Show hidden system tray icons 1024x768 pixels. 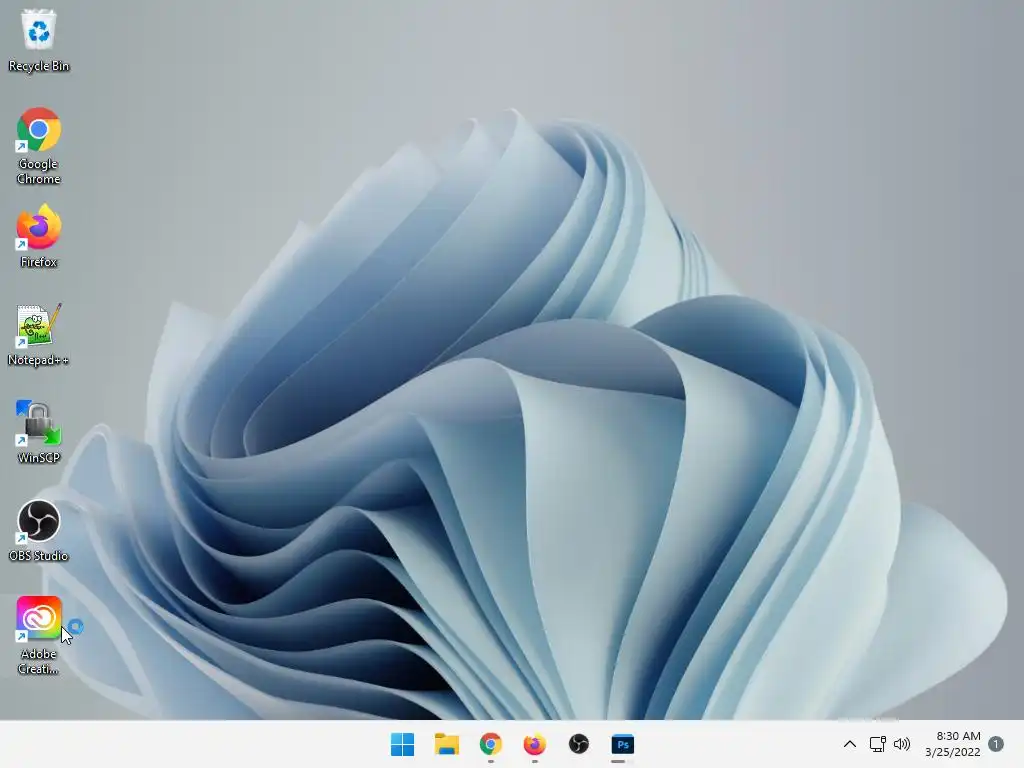click(850, 744)
